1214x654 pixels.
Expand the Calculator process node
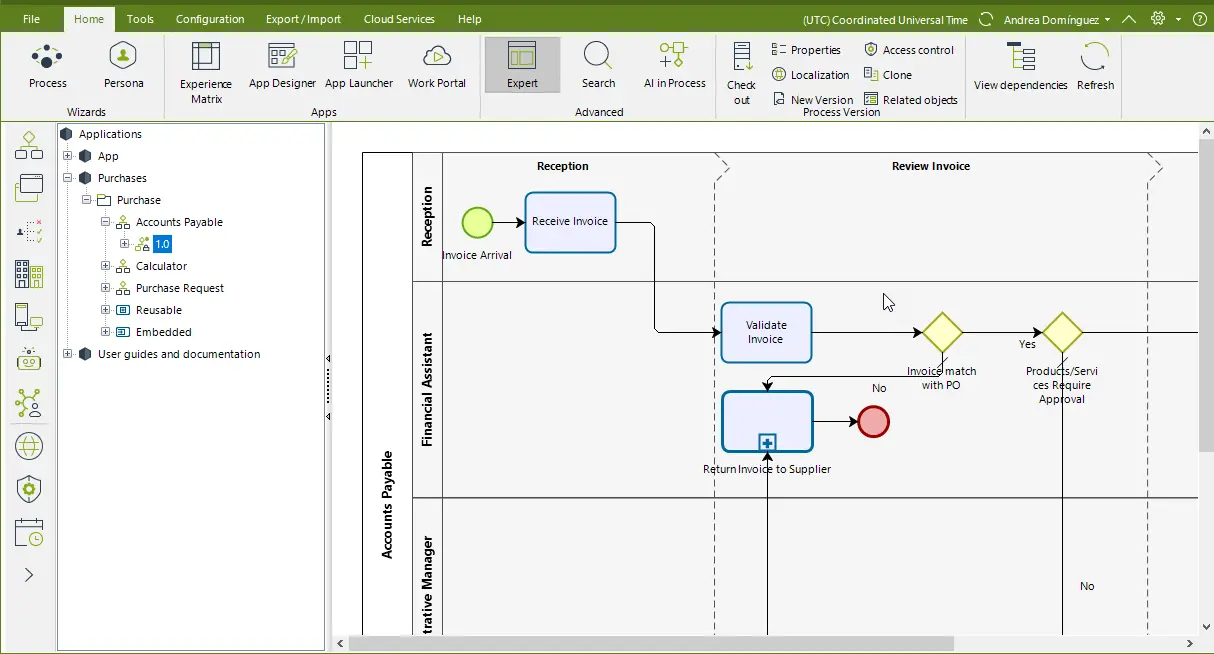105,266
